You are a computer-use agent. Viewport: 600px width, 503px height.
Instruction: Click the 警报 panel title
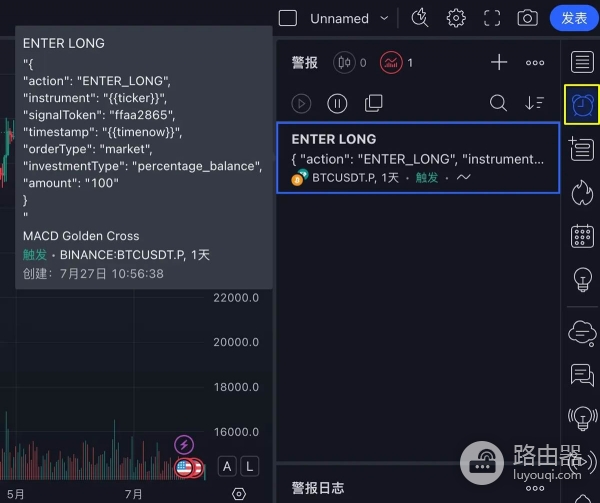305,63
